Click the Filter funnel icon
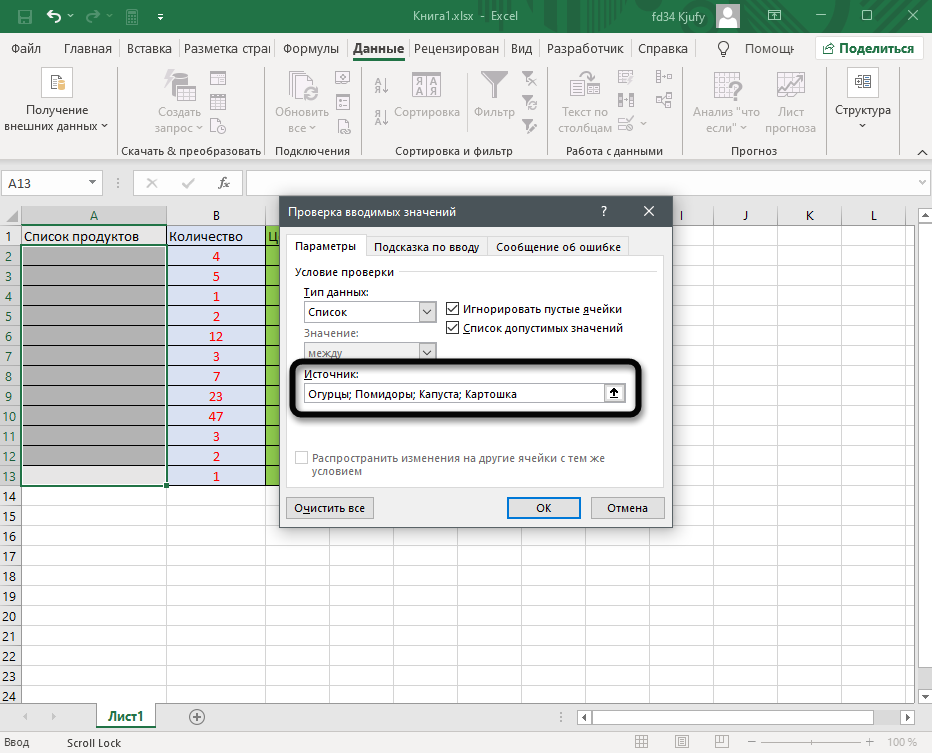This screenshot has width=932, height=753. [x=493, y=86]
